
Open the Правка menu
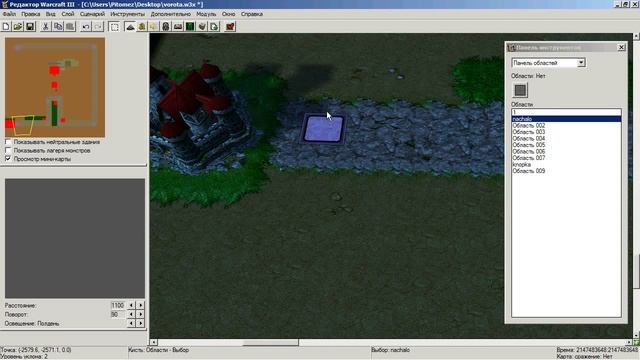coord(31,14)
